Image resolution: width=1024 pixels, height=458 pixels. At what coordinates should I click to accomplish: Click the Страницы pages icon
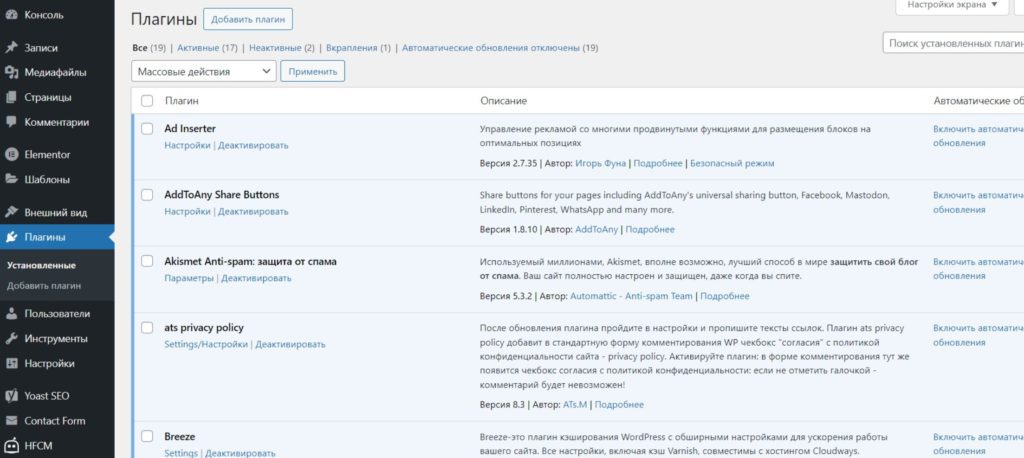point(11,97)
